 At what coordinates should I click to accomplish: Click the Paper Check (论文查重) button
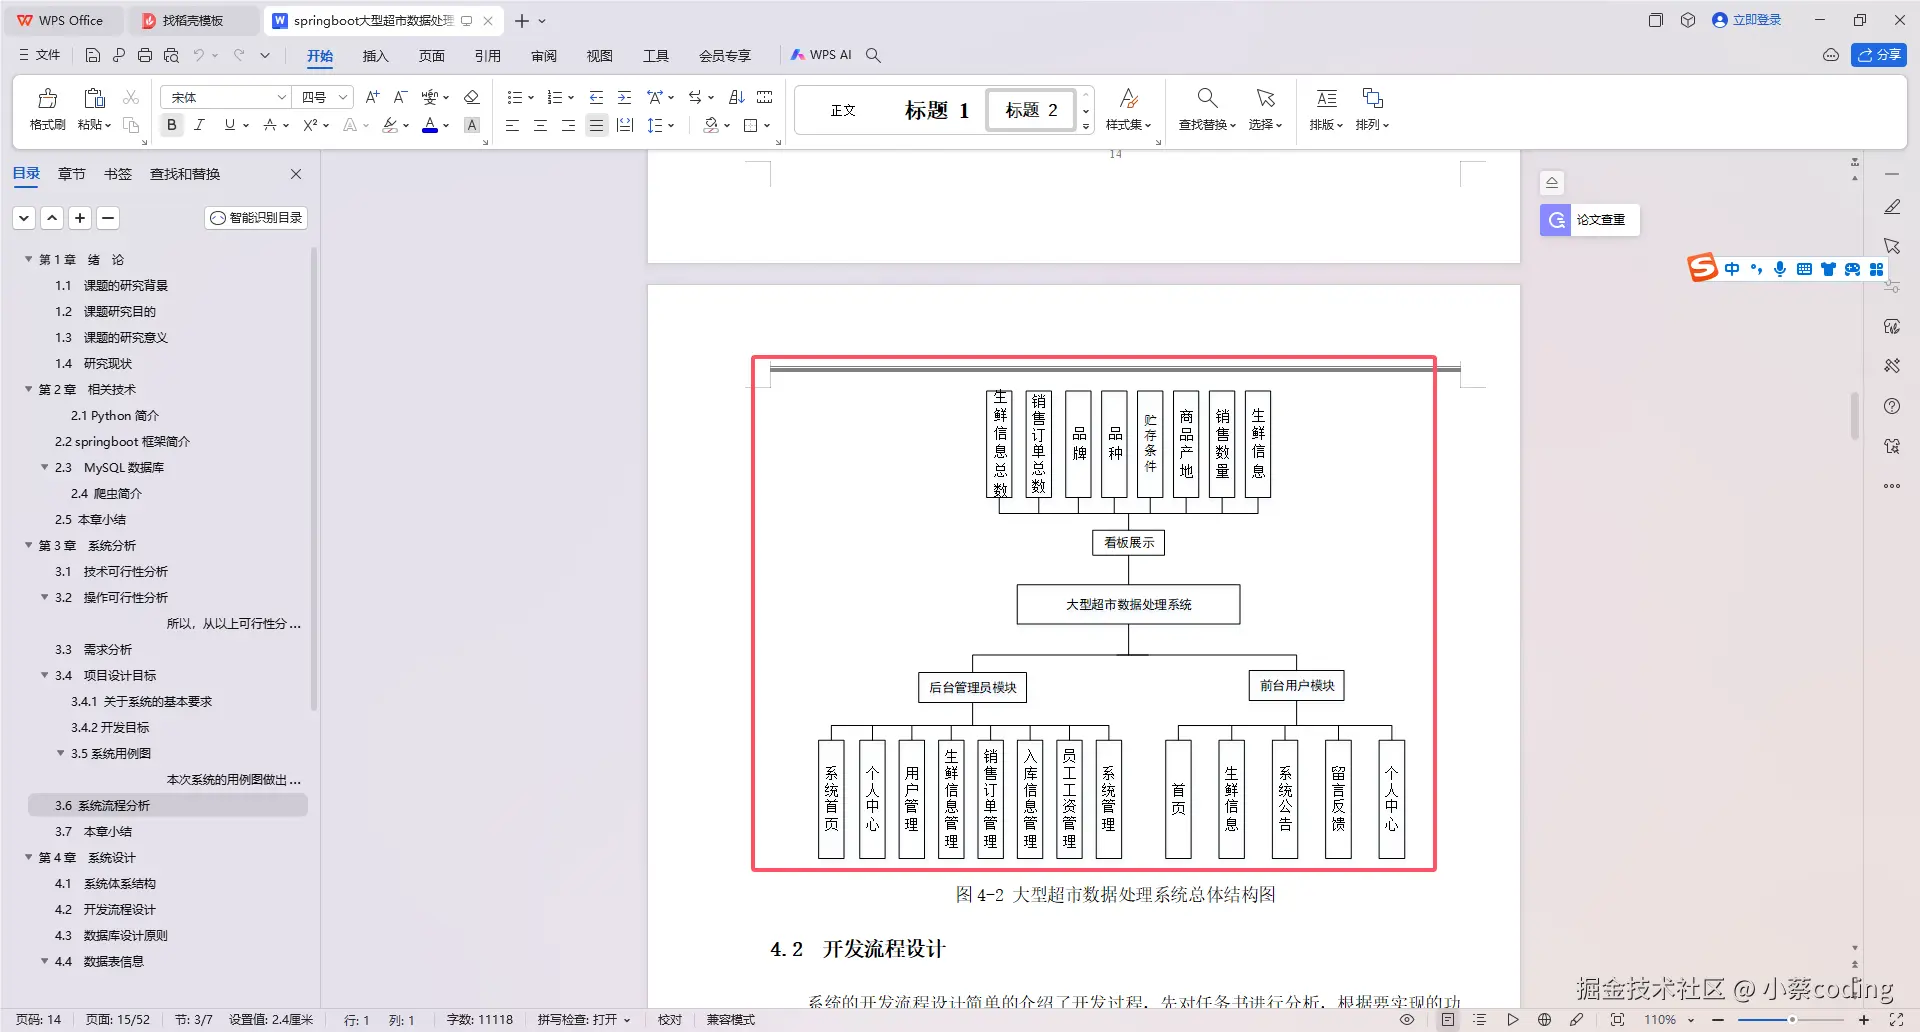[x=1589, y=220]
